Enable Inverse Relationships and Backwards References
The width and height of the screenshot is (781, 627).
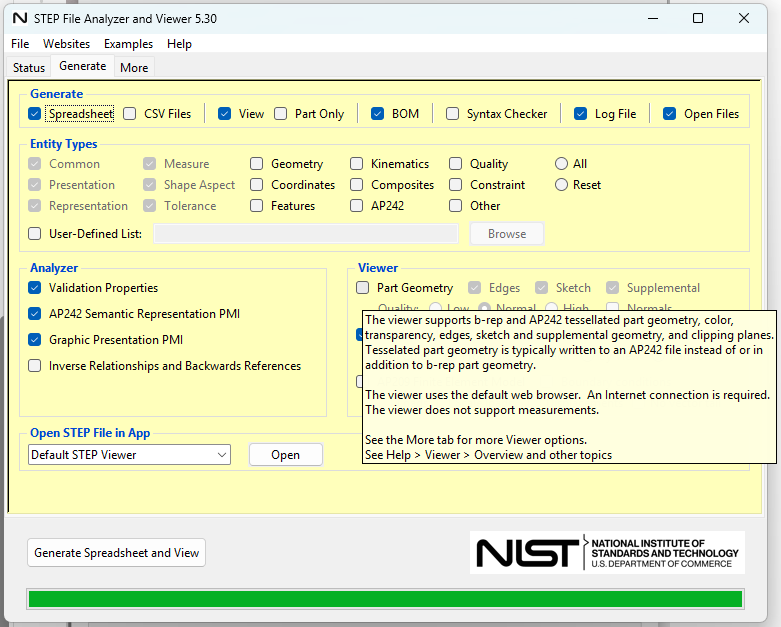(36, 366)
